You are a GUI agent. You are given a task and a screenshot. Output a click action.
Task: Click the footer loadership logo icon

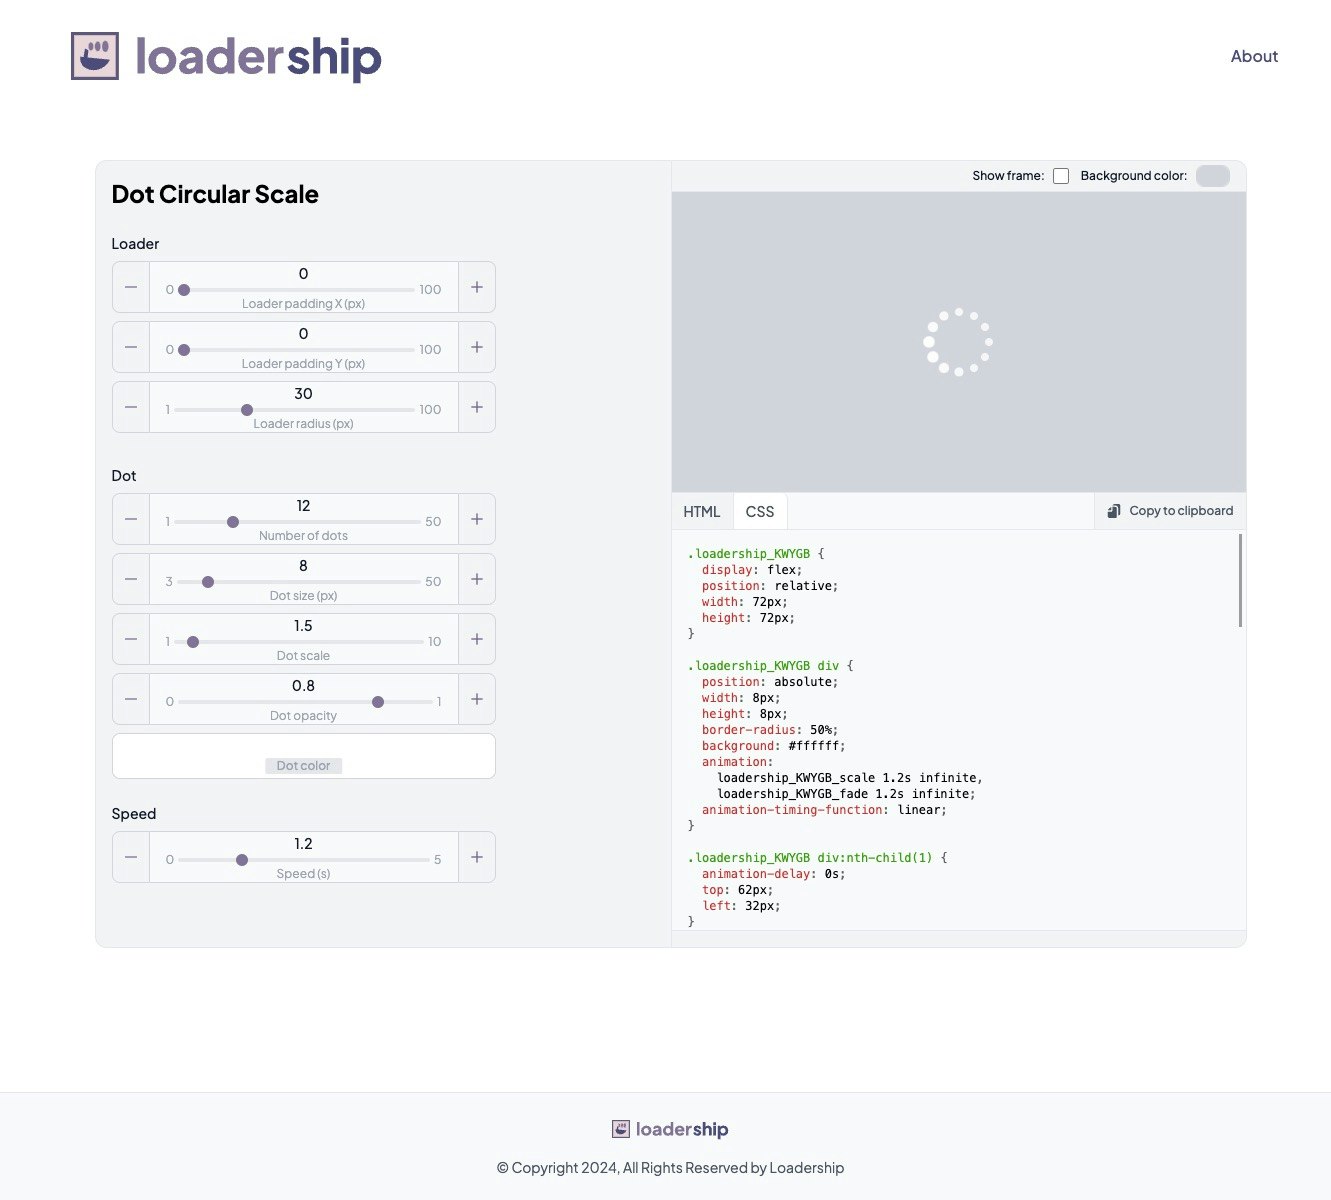click(x=622, y=1129)
